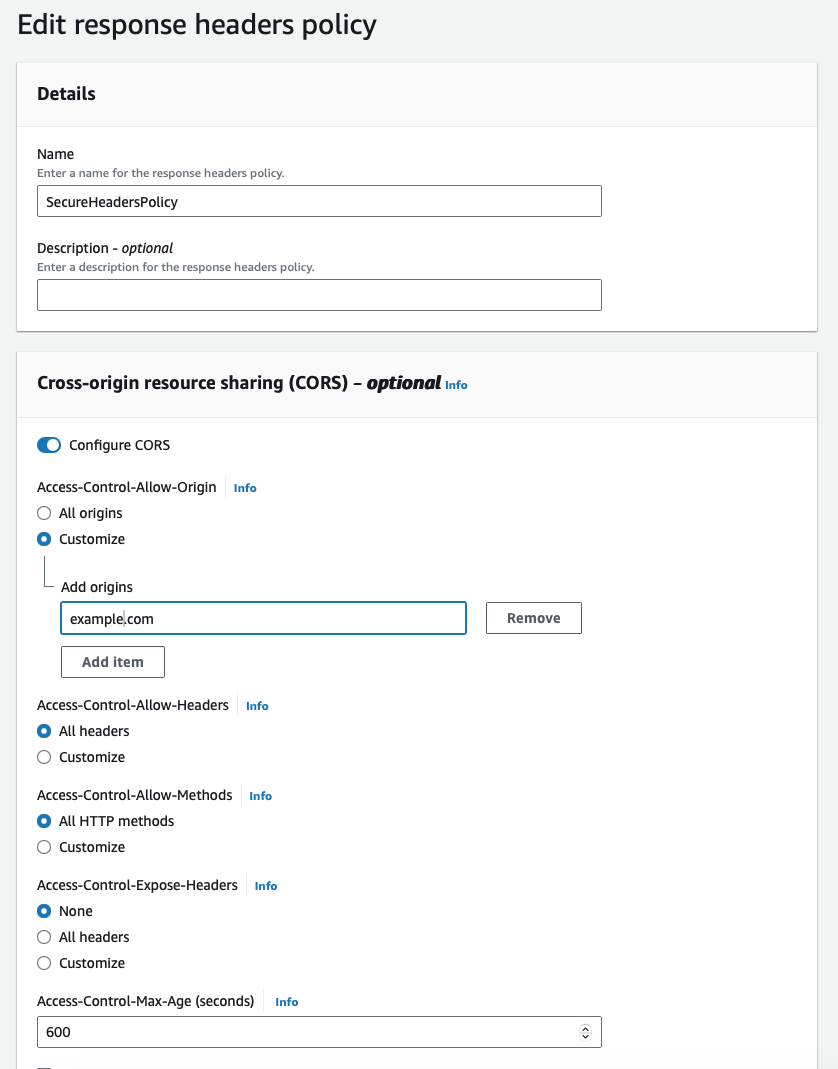Click the Remove button for example.com origin
The image size is (838, 1069).
tap(534, 618)
